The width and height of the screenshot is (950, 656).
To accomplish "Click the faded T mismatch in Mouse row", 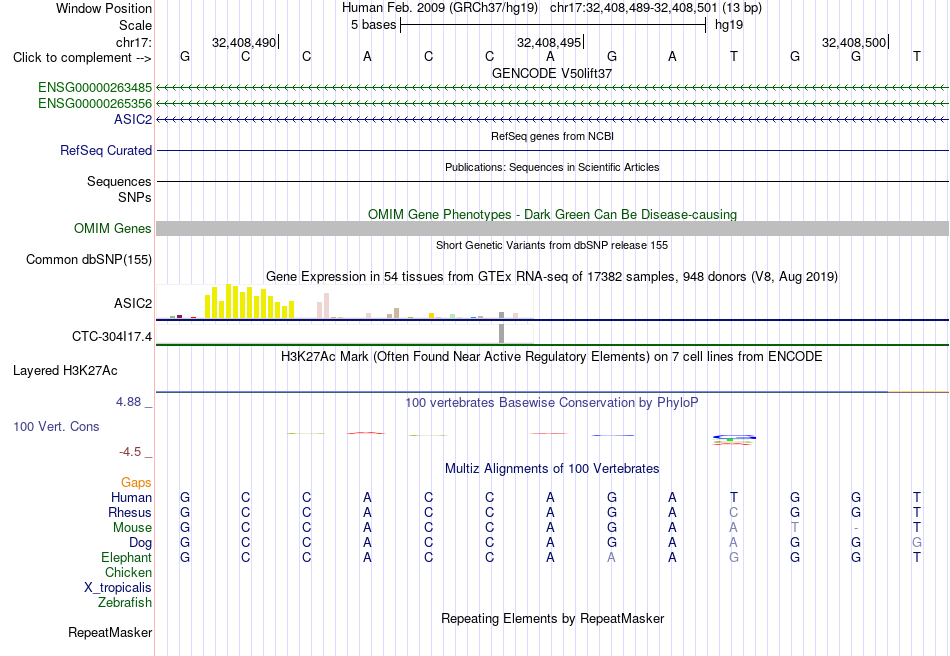I will coord(795,528).
